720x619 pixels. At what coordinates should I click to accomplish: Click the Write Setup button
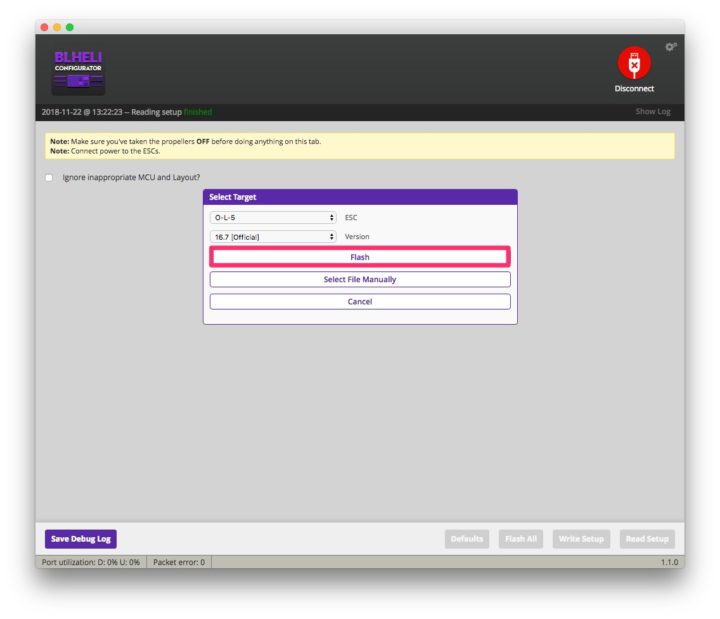click(x=581, y=539)
